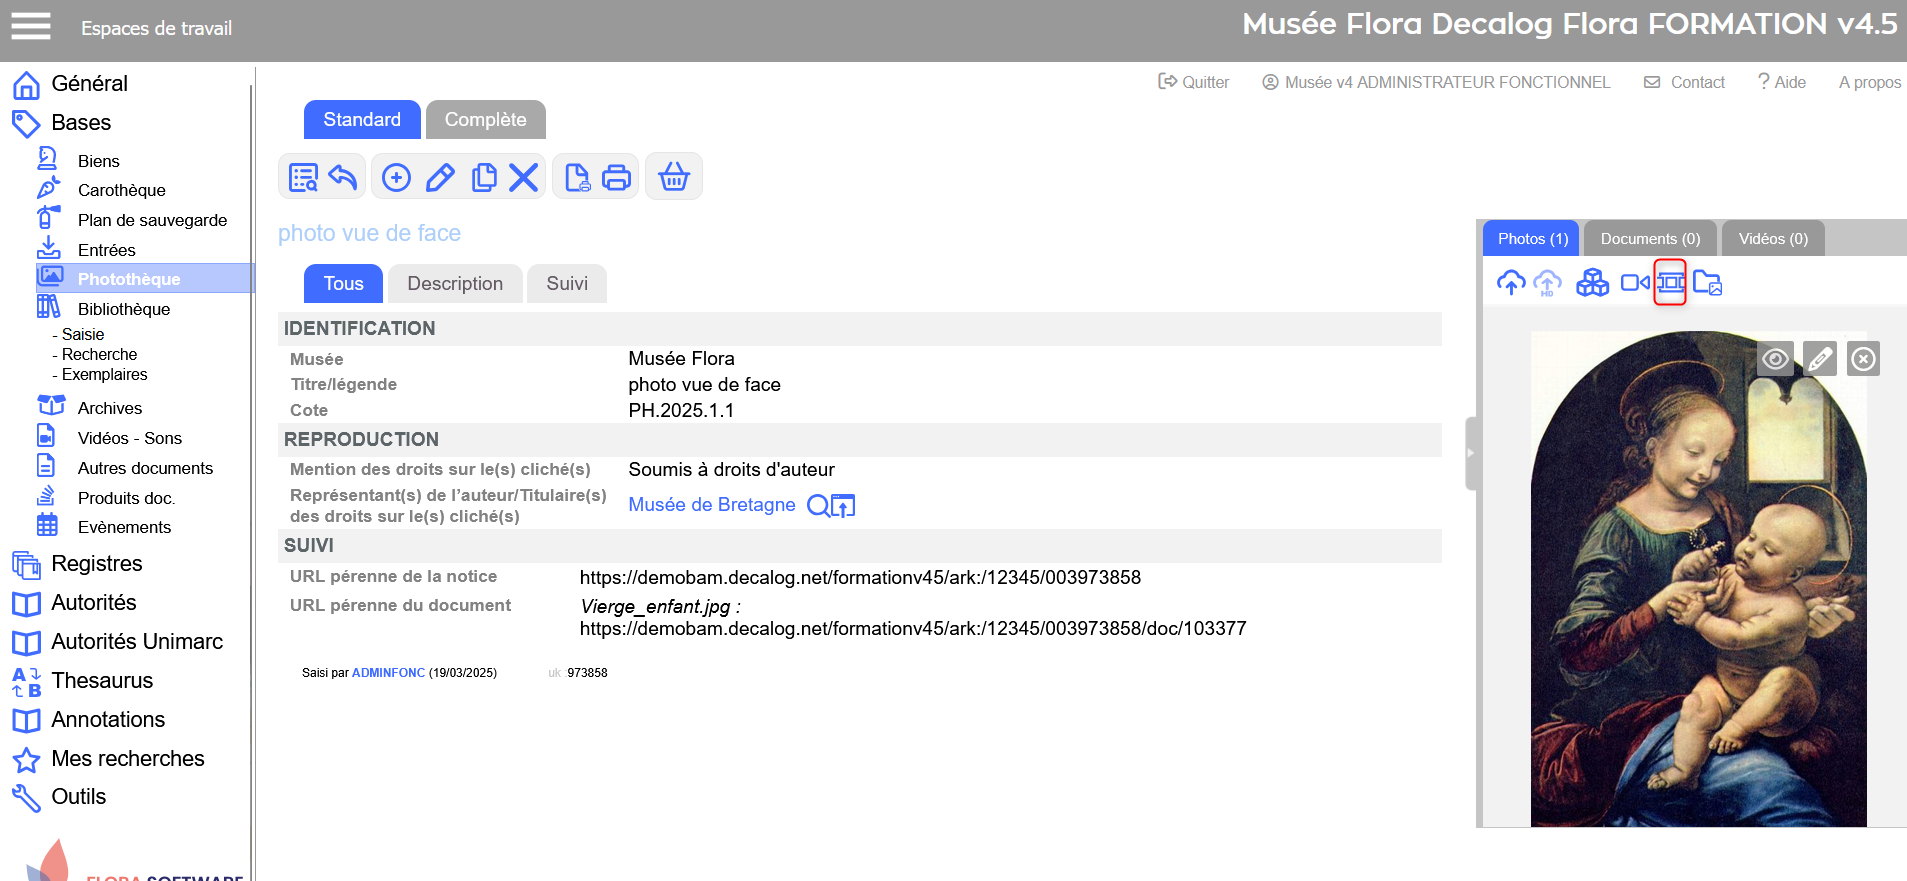The width and height of the screenshot is (1907, 881).
Task: Open the A propos link
Action: click(1870, 82)
